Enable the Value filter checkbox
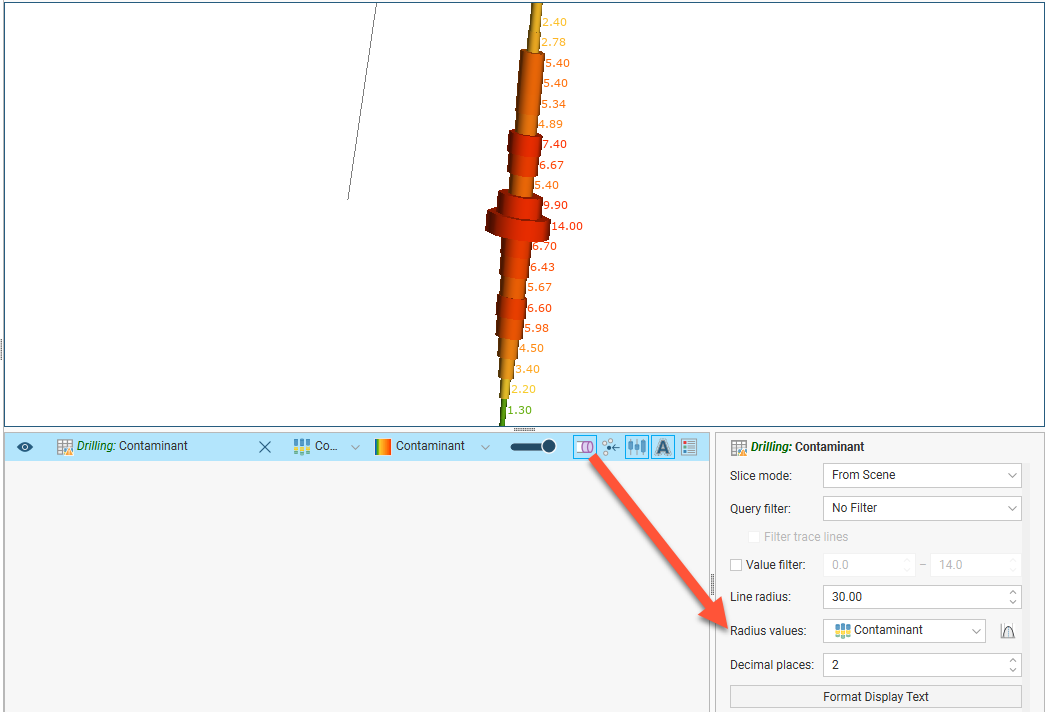The image size is (1045, 712). tap(737, 565)
